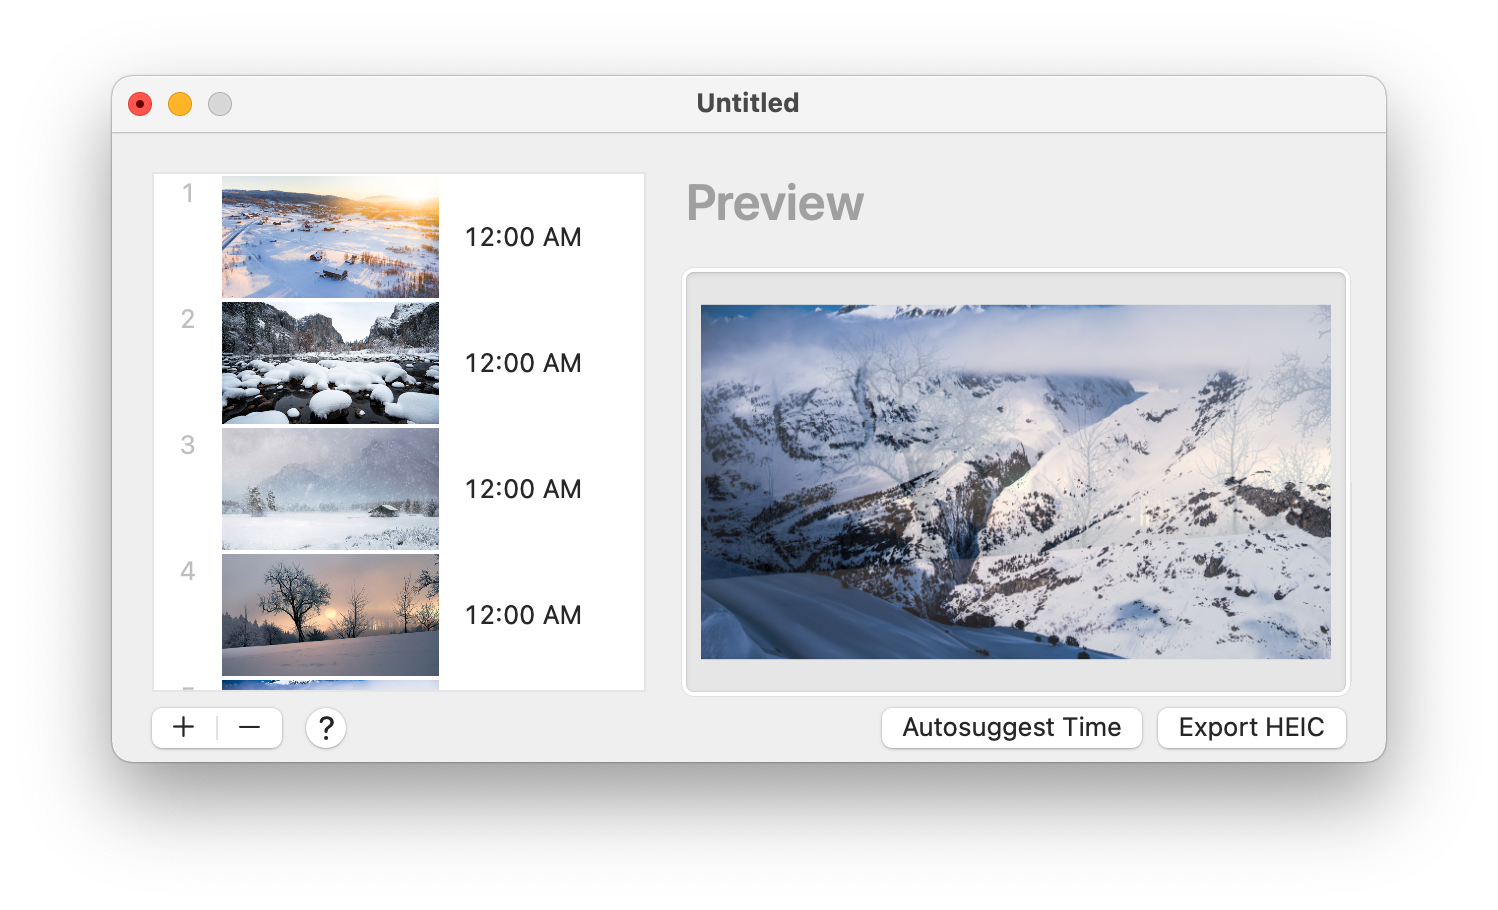Image resolution: width=1498 pixels, height=910 pixels.
Task: Export the wallpaper as HEIC
Action: 1251,727
